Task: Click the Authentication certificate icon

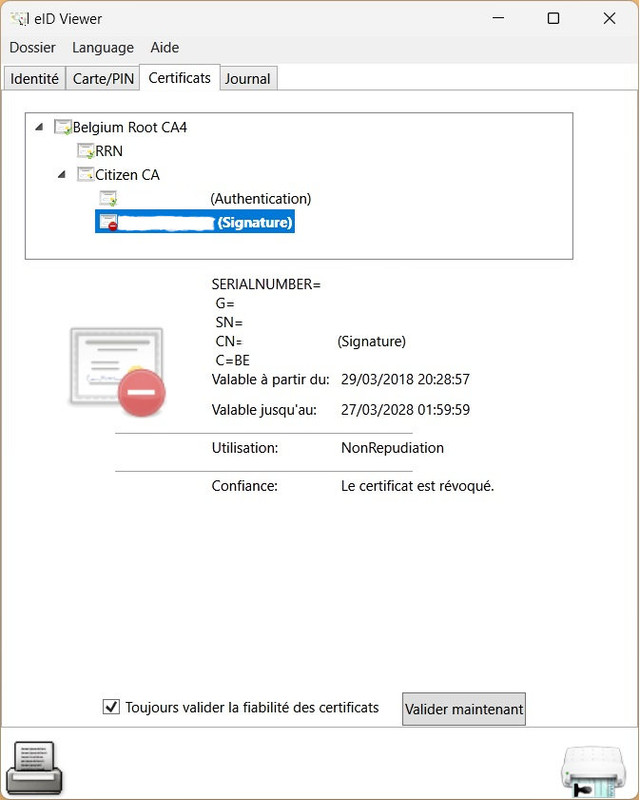Action: [108, 198]
